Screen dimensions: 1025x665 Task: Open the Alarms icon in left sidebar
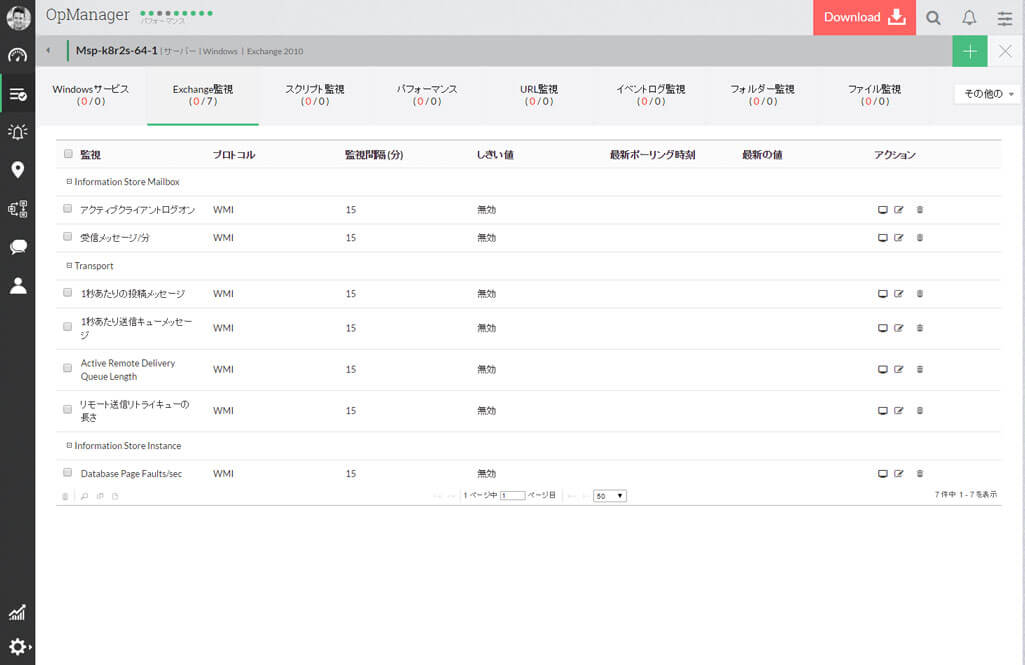[17, 132]
